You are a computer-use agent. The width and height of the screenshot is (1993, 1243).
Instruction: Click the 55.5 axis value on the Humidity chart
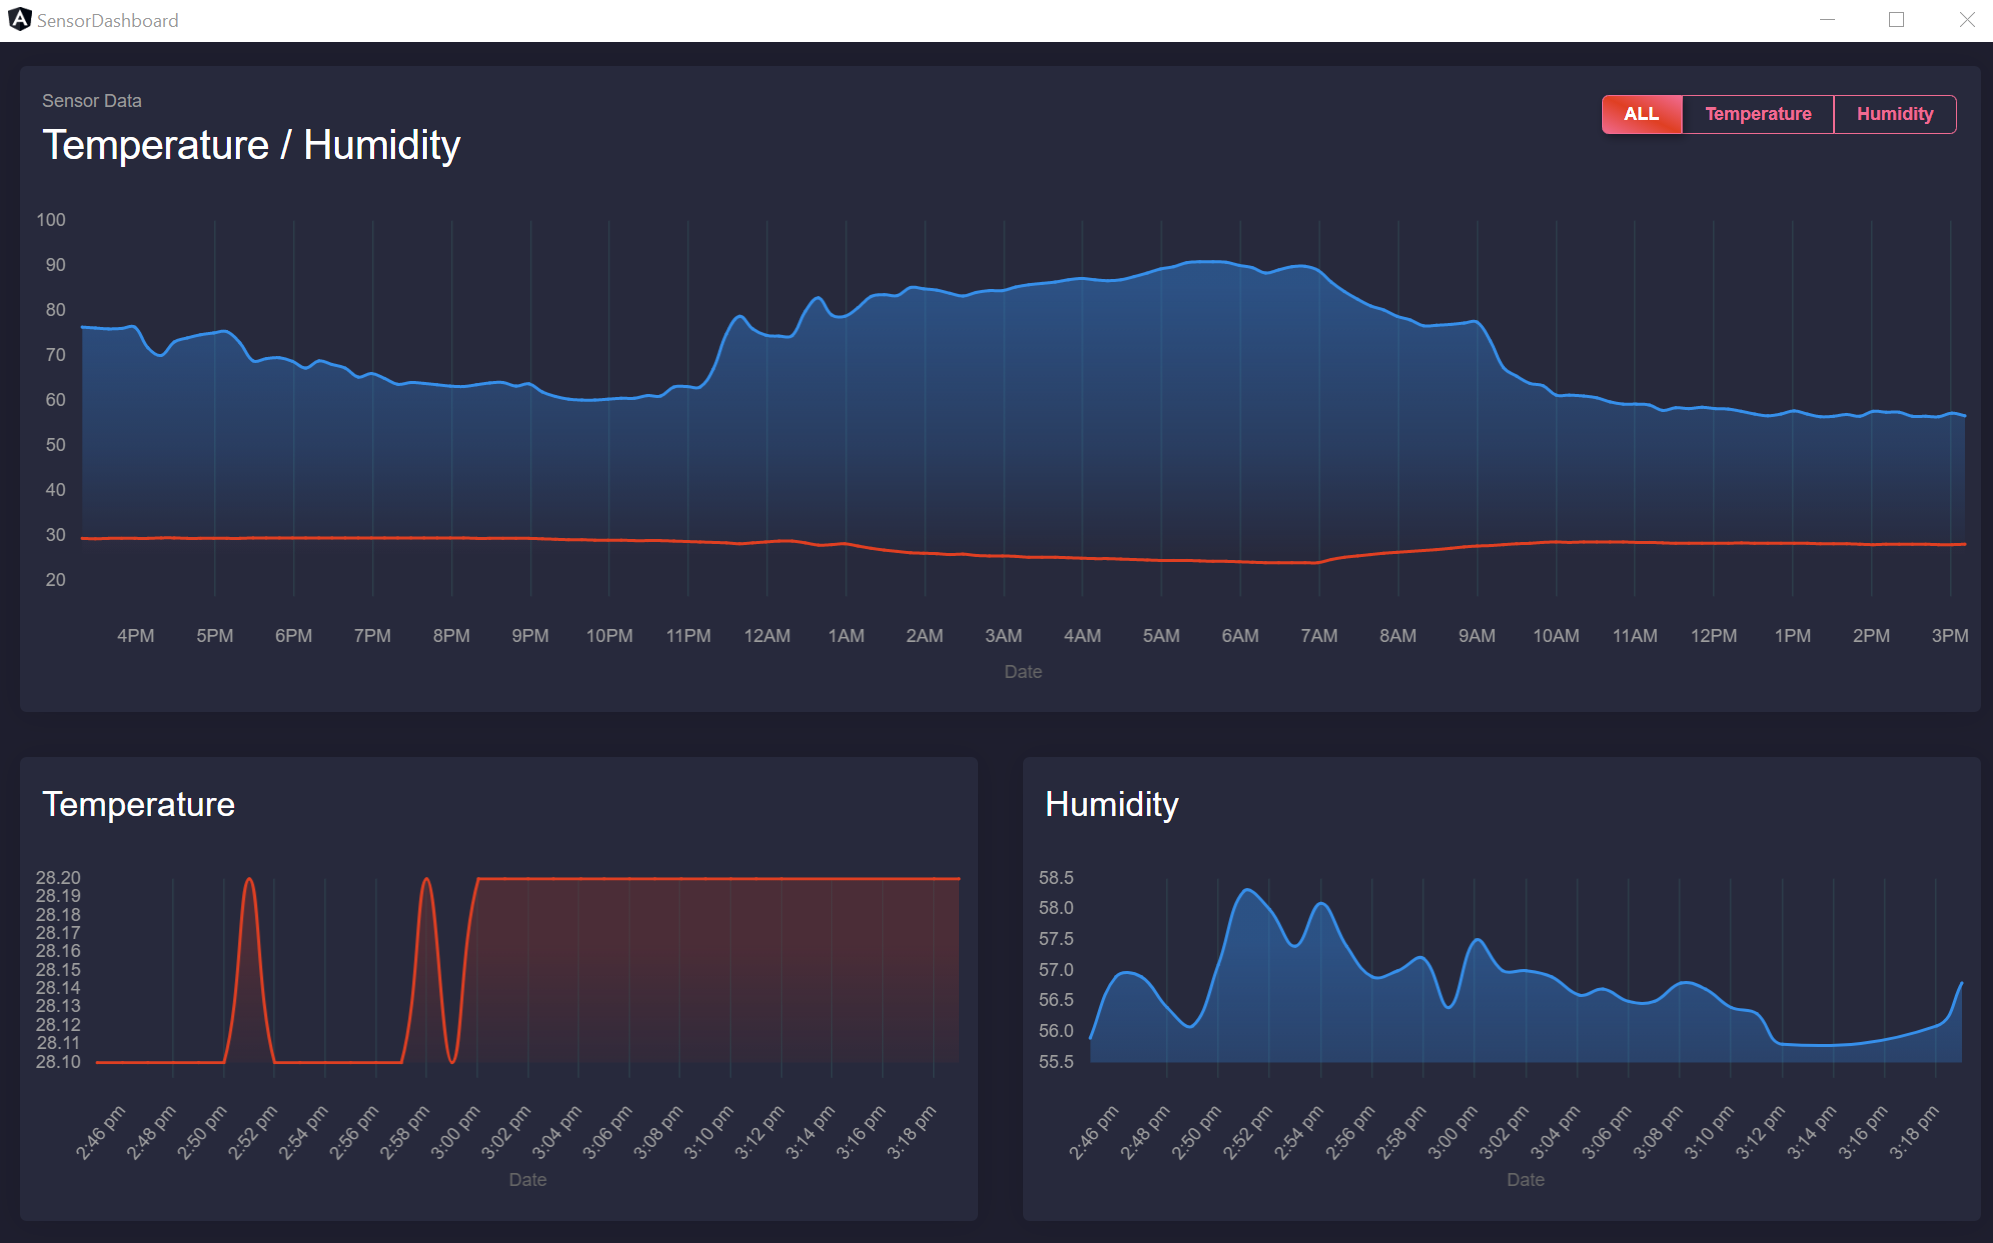(1057, 1062)
